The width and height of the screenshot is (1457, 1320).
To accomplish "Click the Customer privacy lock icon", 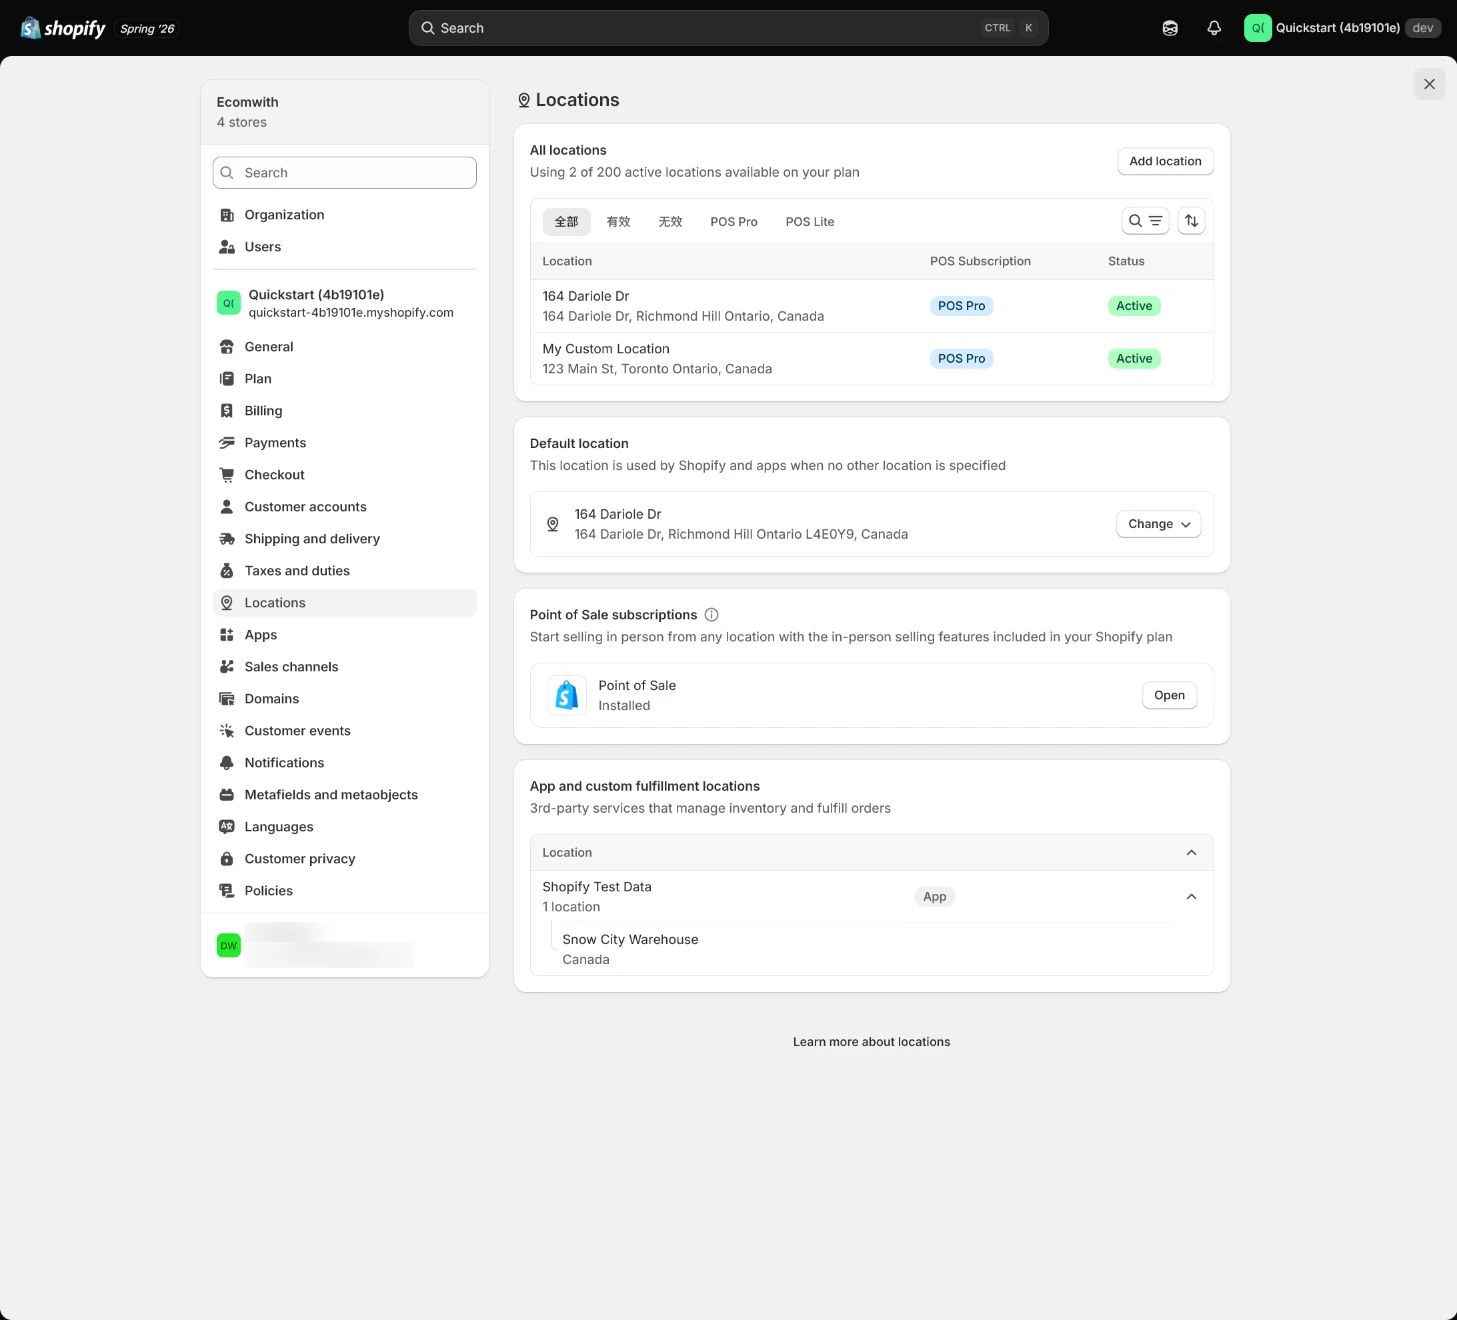I will tap(227, 859).
